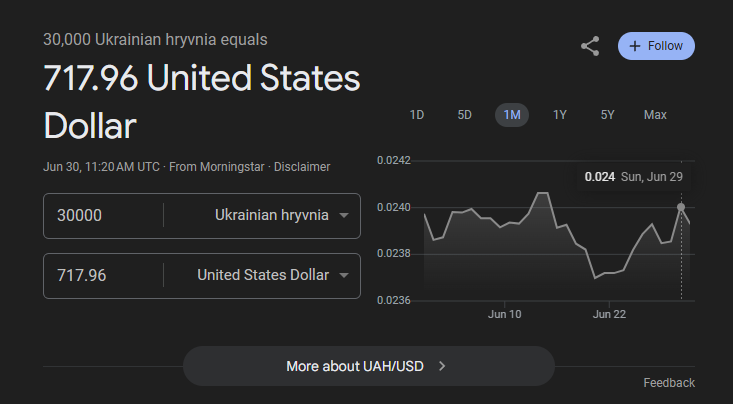Viewport: 733px width, 404px height.
Task: Click the share icon next to Follow
Action: click(x=590, y=46)
